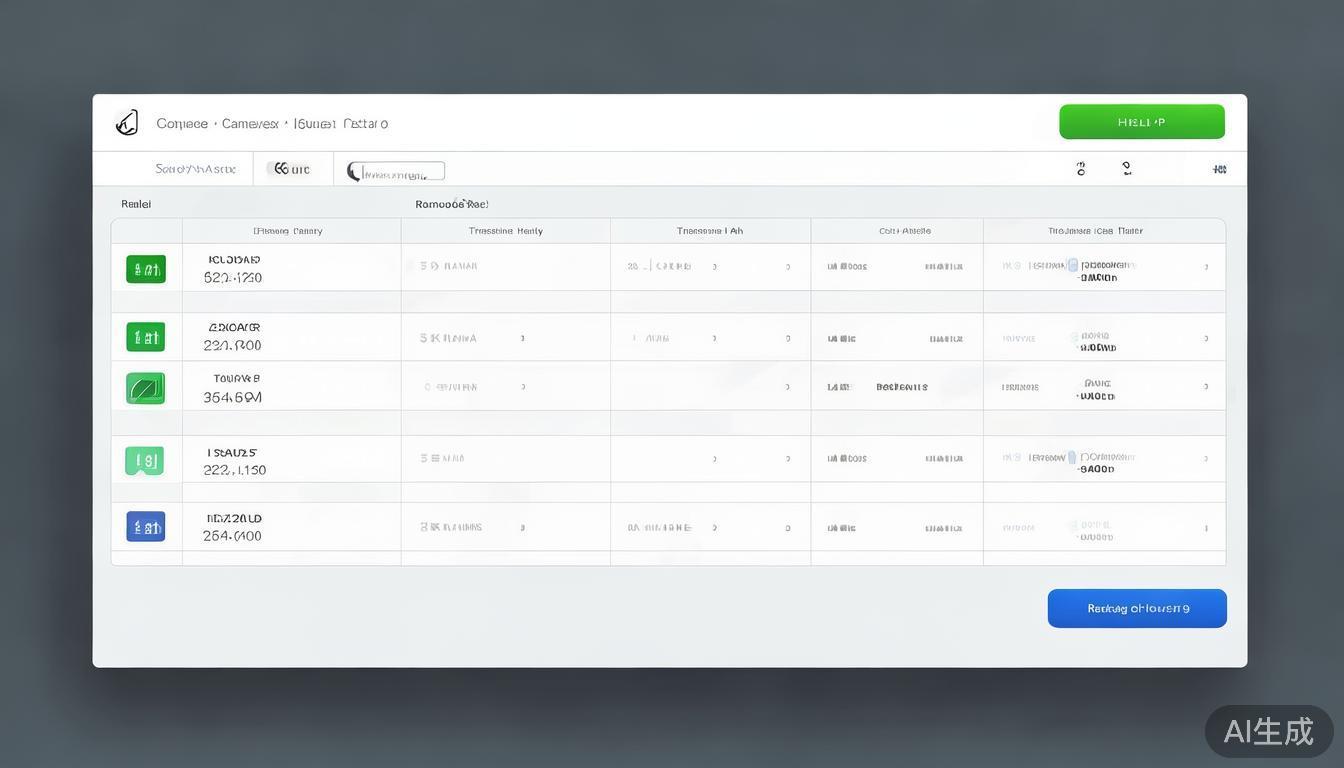Click the green chart icon on the third row
Viewport: 1344px width, 768px height.
(146, 387)
